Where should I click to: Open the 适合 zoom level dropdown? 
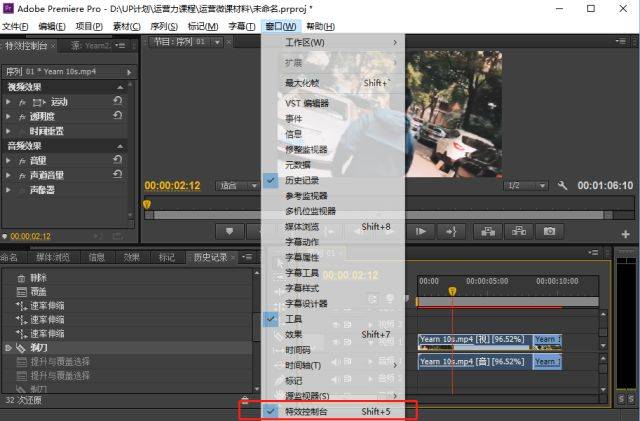point(238,186)
